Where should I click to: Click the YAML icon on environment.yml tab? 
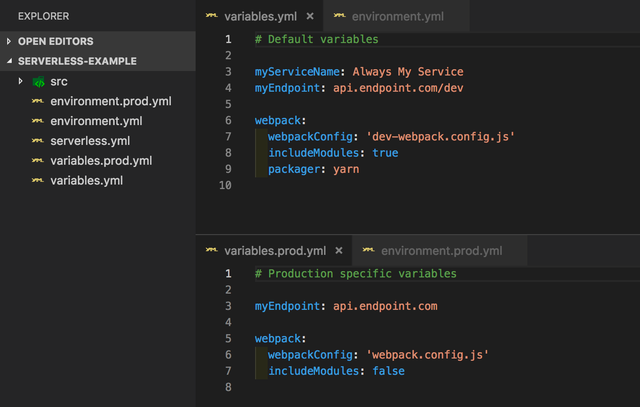tap(340, 16)
